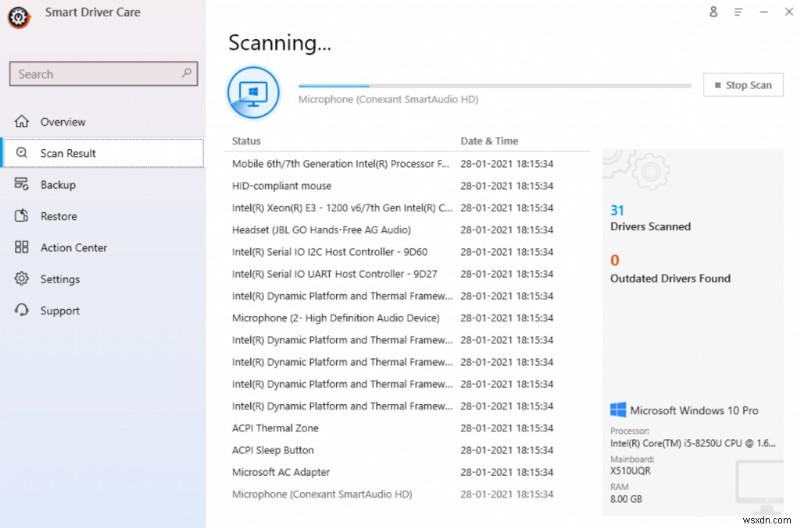Click the Status column header
800x528 pixels.
tap(246, 141)
